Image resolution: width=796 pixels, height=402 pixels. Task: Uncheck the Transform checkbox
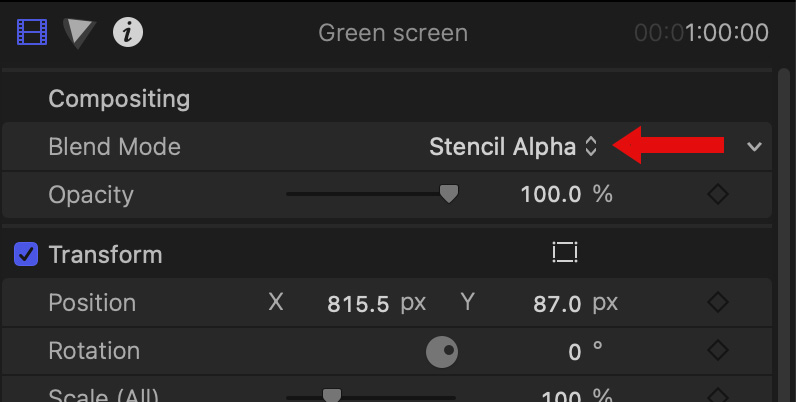pos(26,255)
